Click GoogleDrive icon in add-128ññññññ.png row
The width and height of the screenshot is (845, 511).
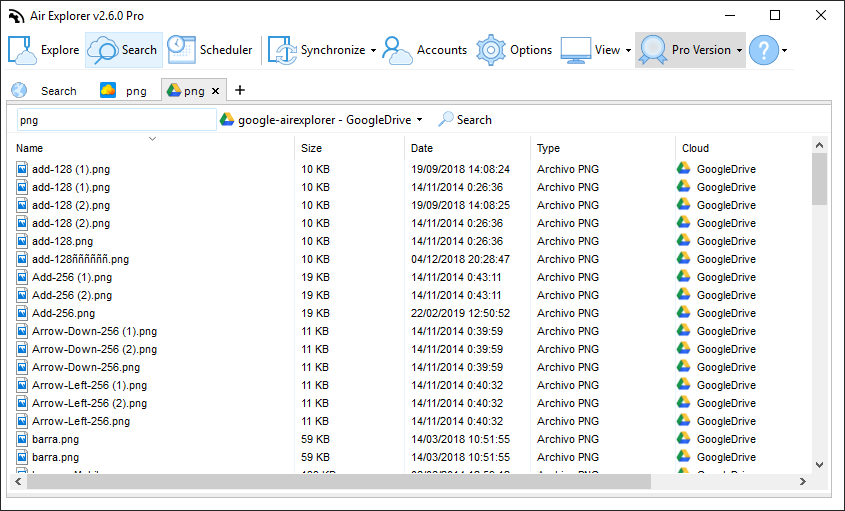684,259
